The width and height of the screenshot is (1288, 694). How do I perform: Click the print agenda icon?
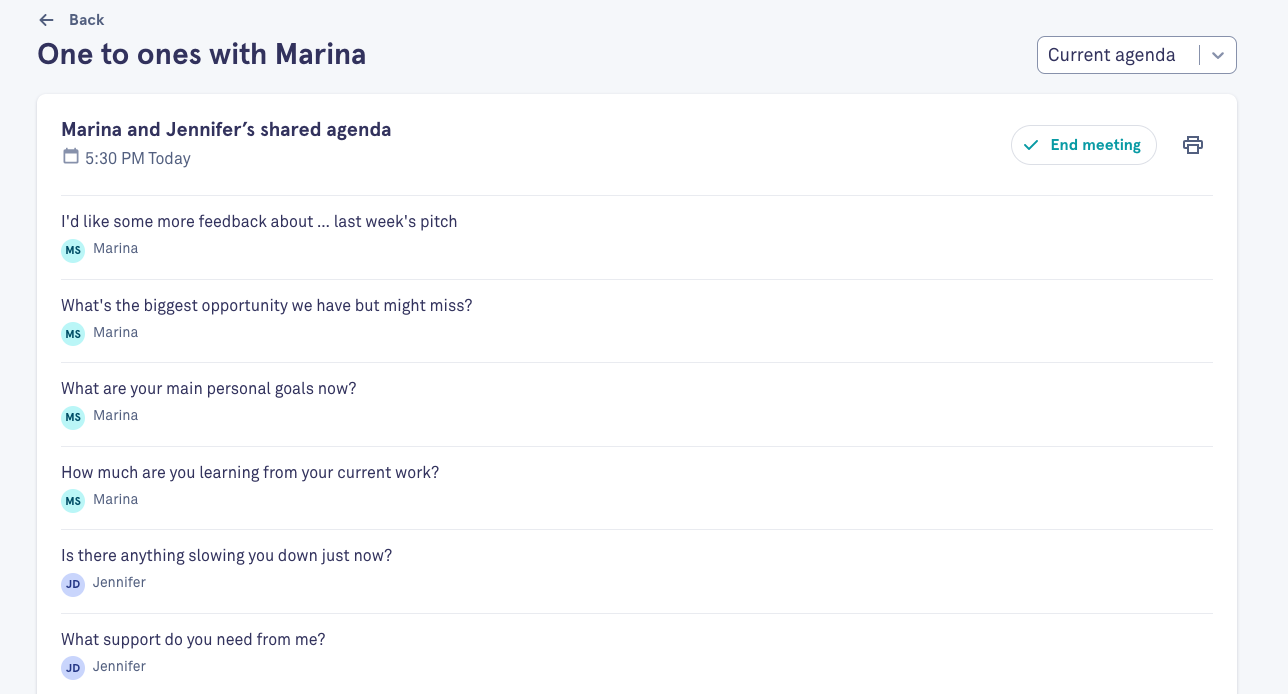(1192, 145)
